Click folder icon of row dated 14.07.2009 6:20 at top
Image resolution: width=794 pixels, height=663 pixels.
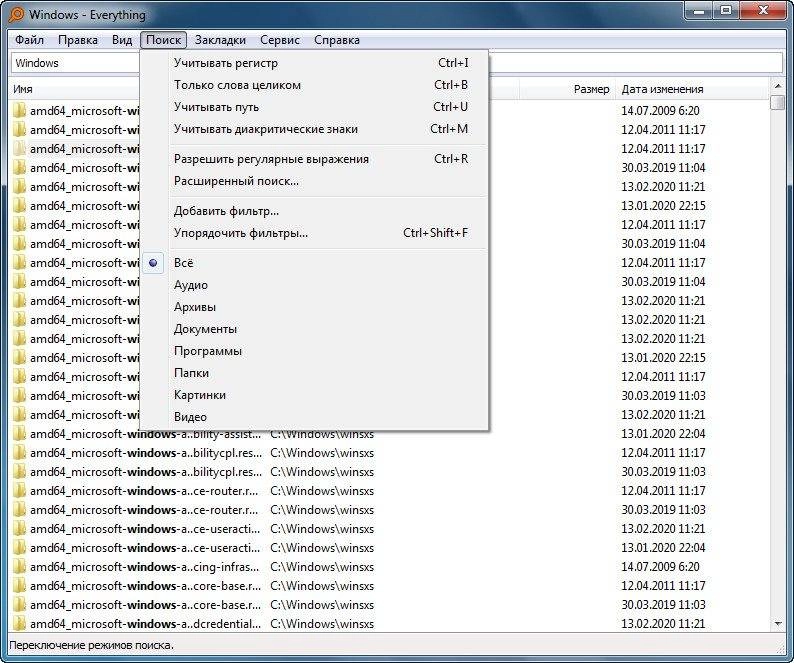19,110
